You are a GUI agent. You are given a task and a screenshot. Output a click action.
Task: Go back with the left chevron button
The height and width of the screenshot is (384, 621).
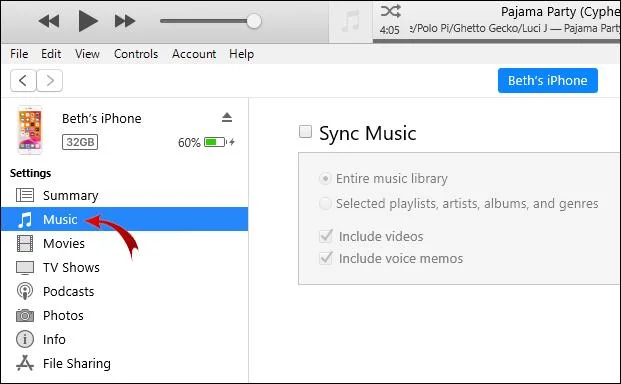23,81
